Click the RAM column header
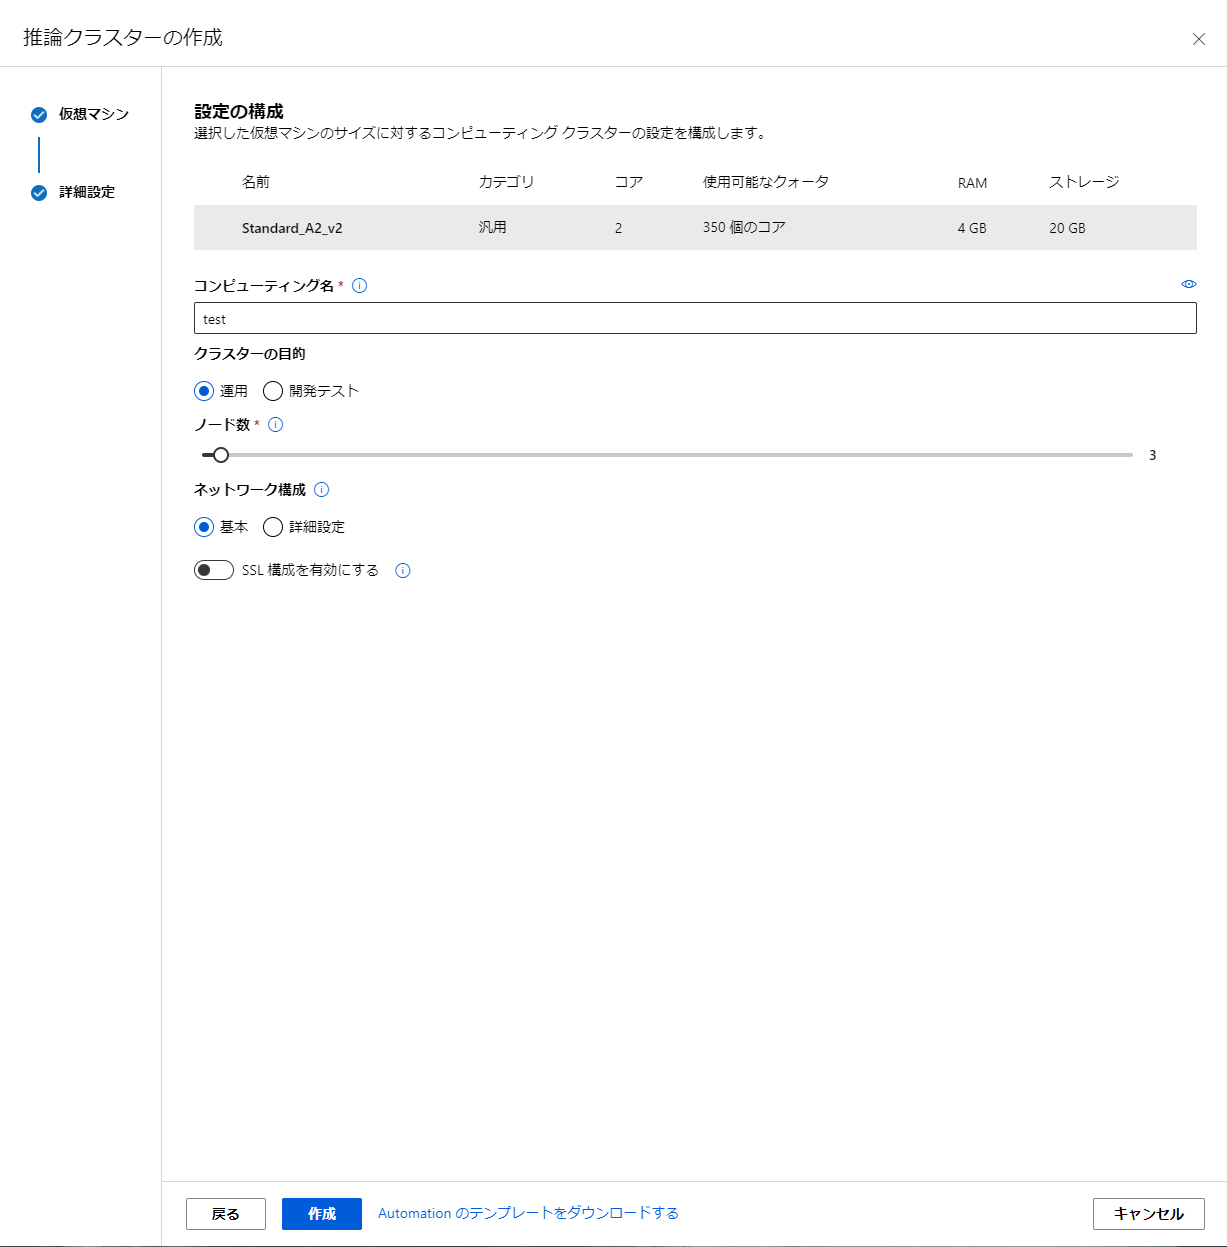Viewport: 1227px width, 1247px height. pyautogui.click(x=972, y=183)
